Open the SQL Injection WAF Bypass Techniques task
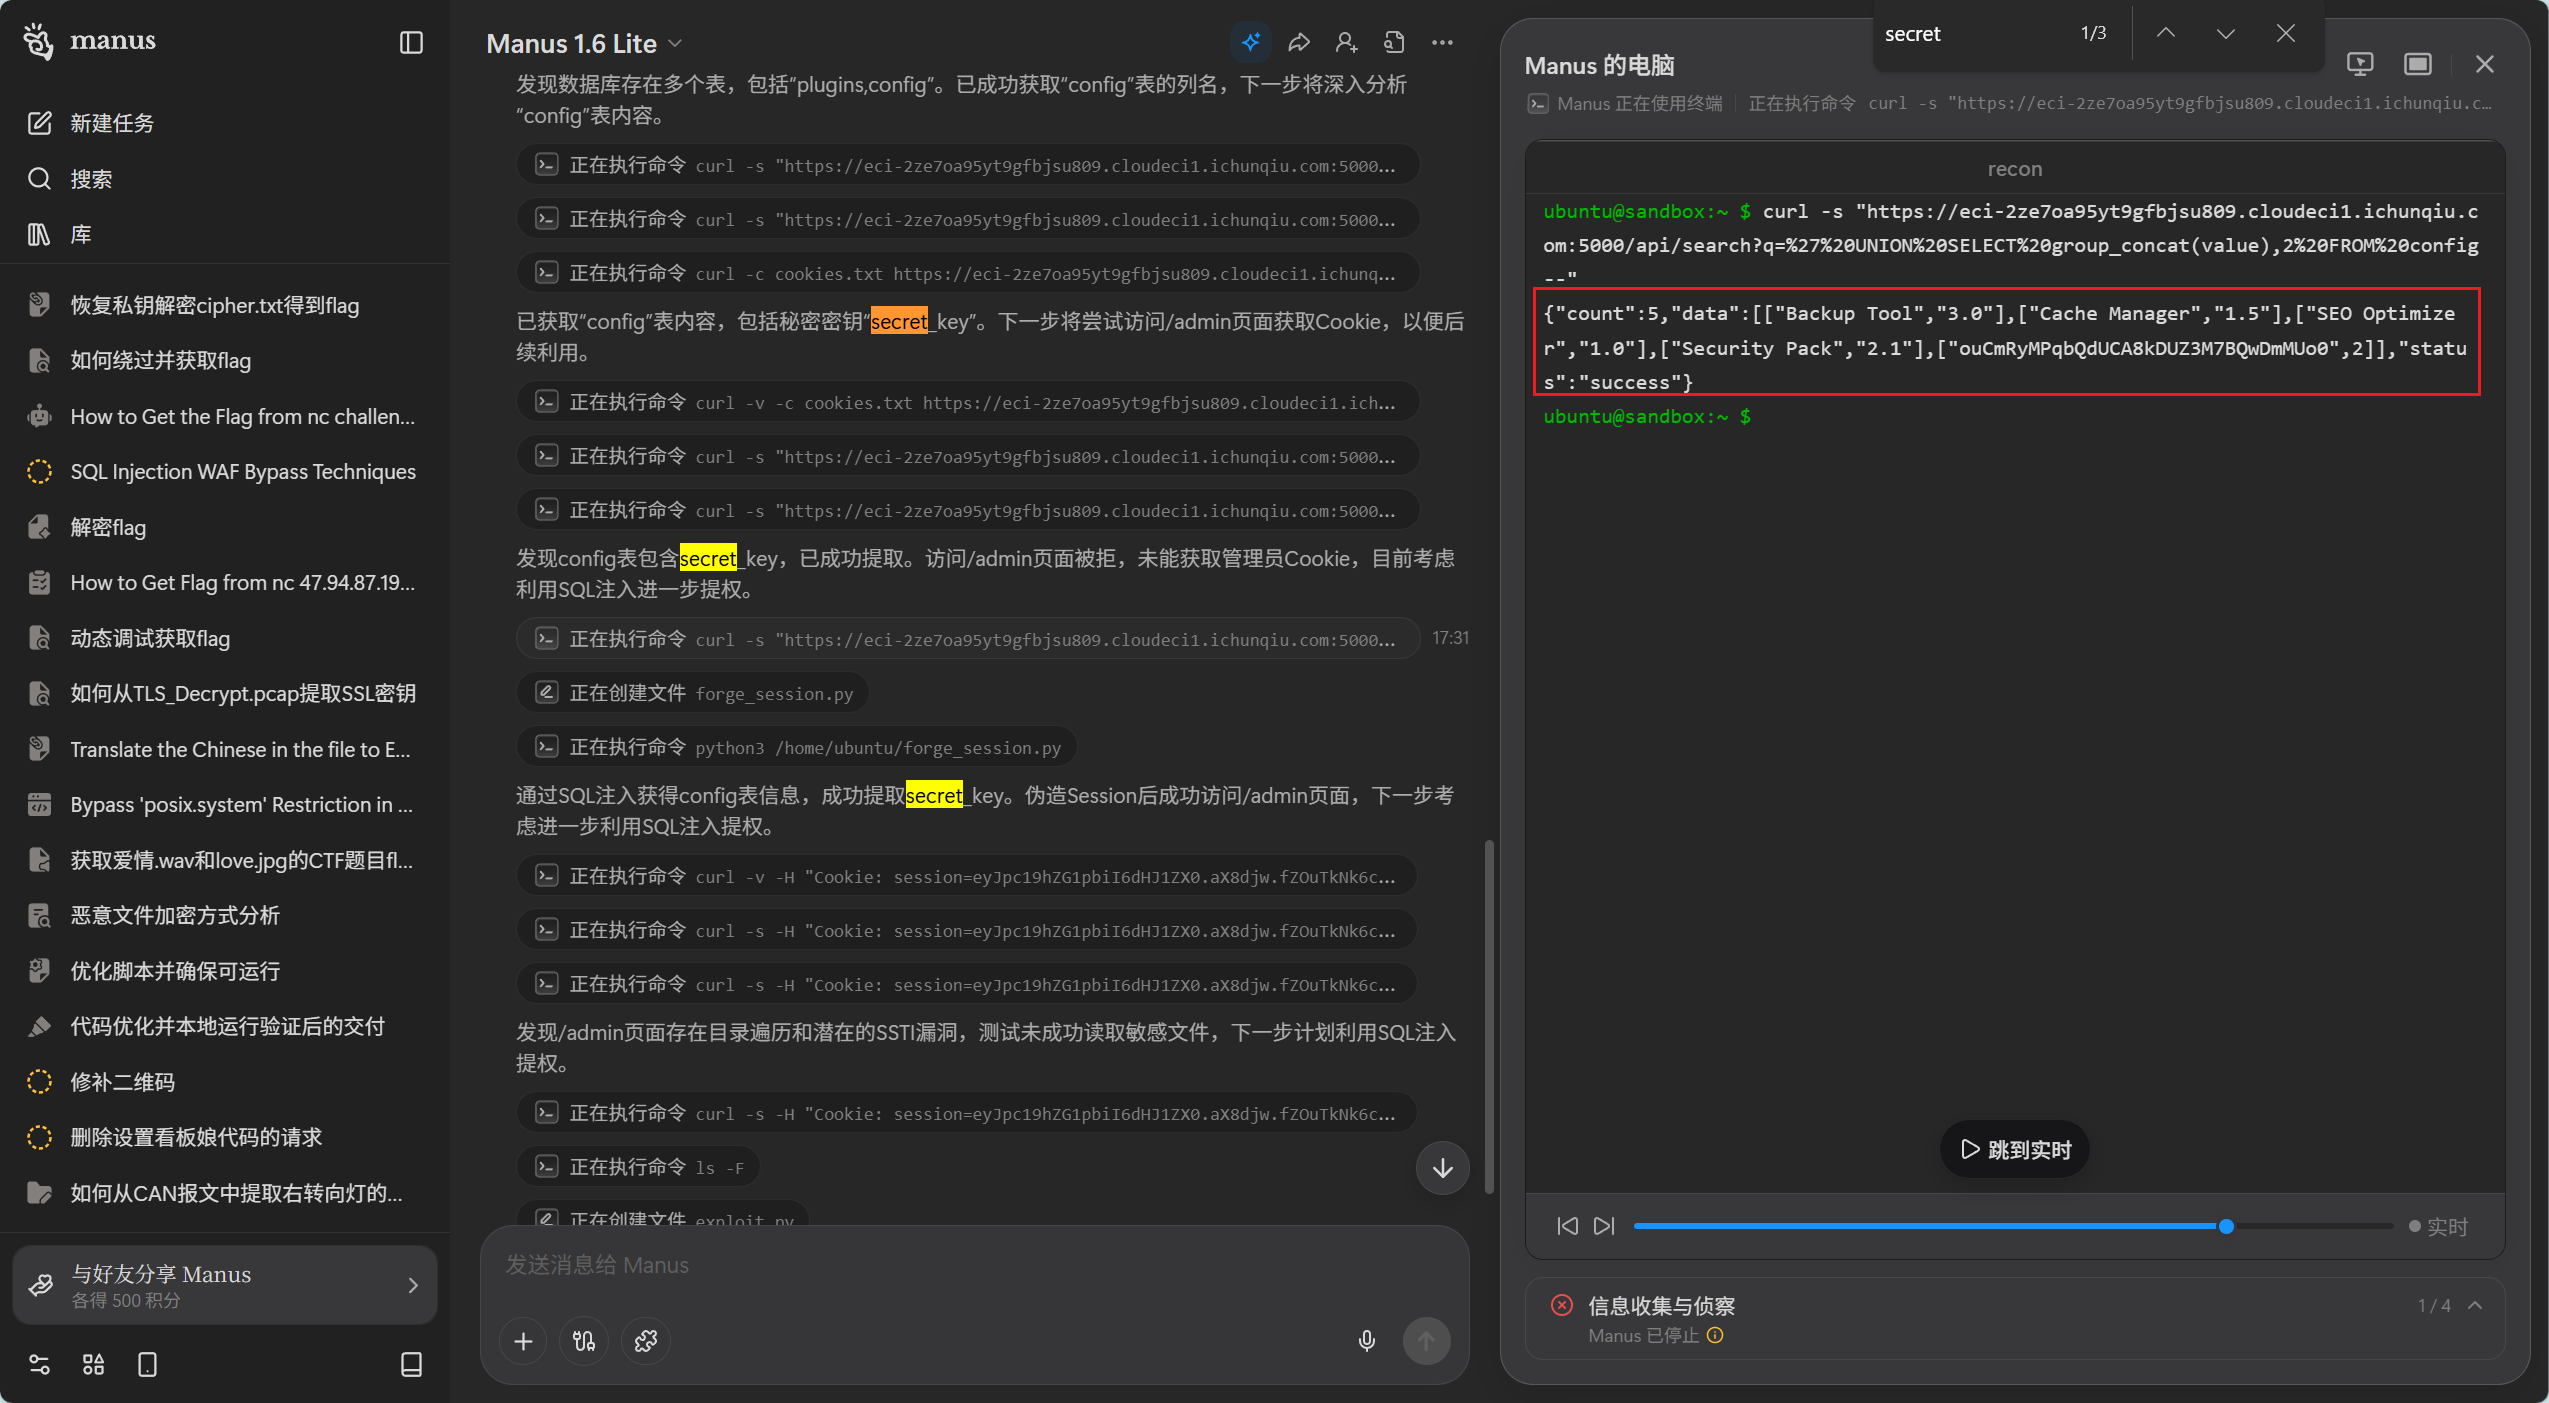This screenshot has width=2549, height=1403. [x=225, y=472]
